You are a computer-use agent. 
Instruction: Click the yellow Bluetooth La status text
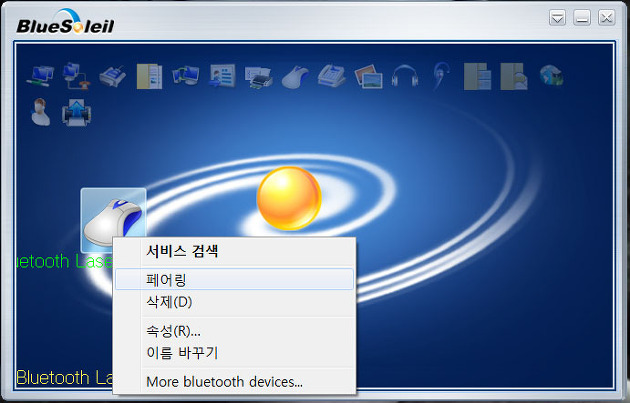64,378
